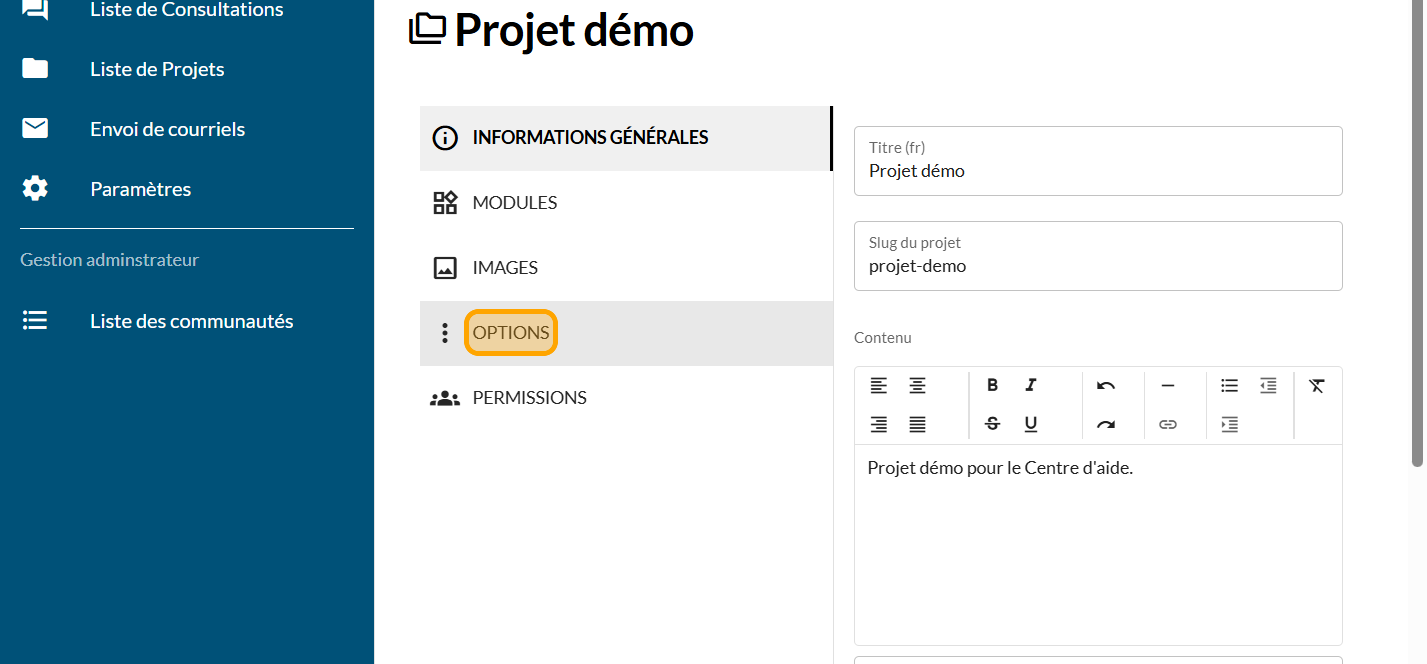Open Envoi de courriels in sidebar
Screen dimensions: 1427x664
(x=167, y=129)
